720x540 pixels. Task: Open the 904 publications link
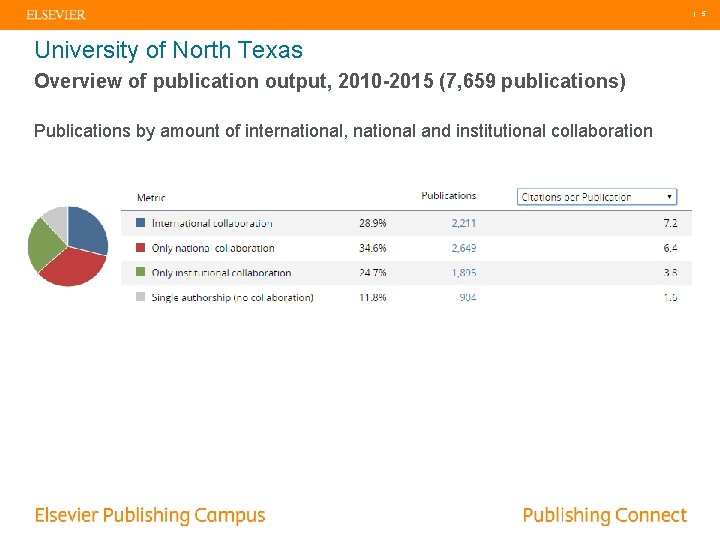467,297
